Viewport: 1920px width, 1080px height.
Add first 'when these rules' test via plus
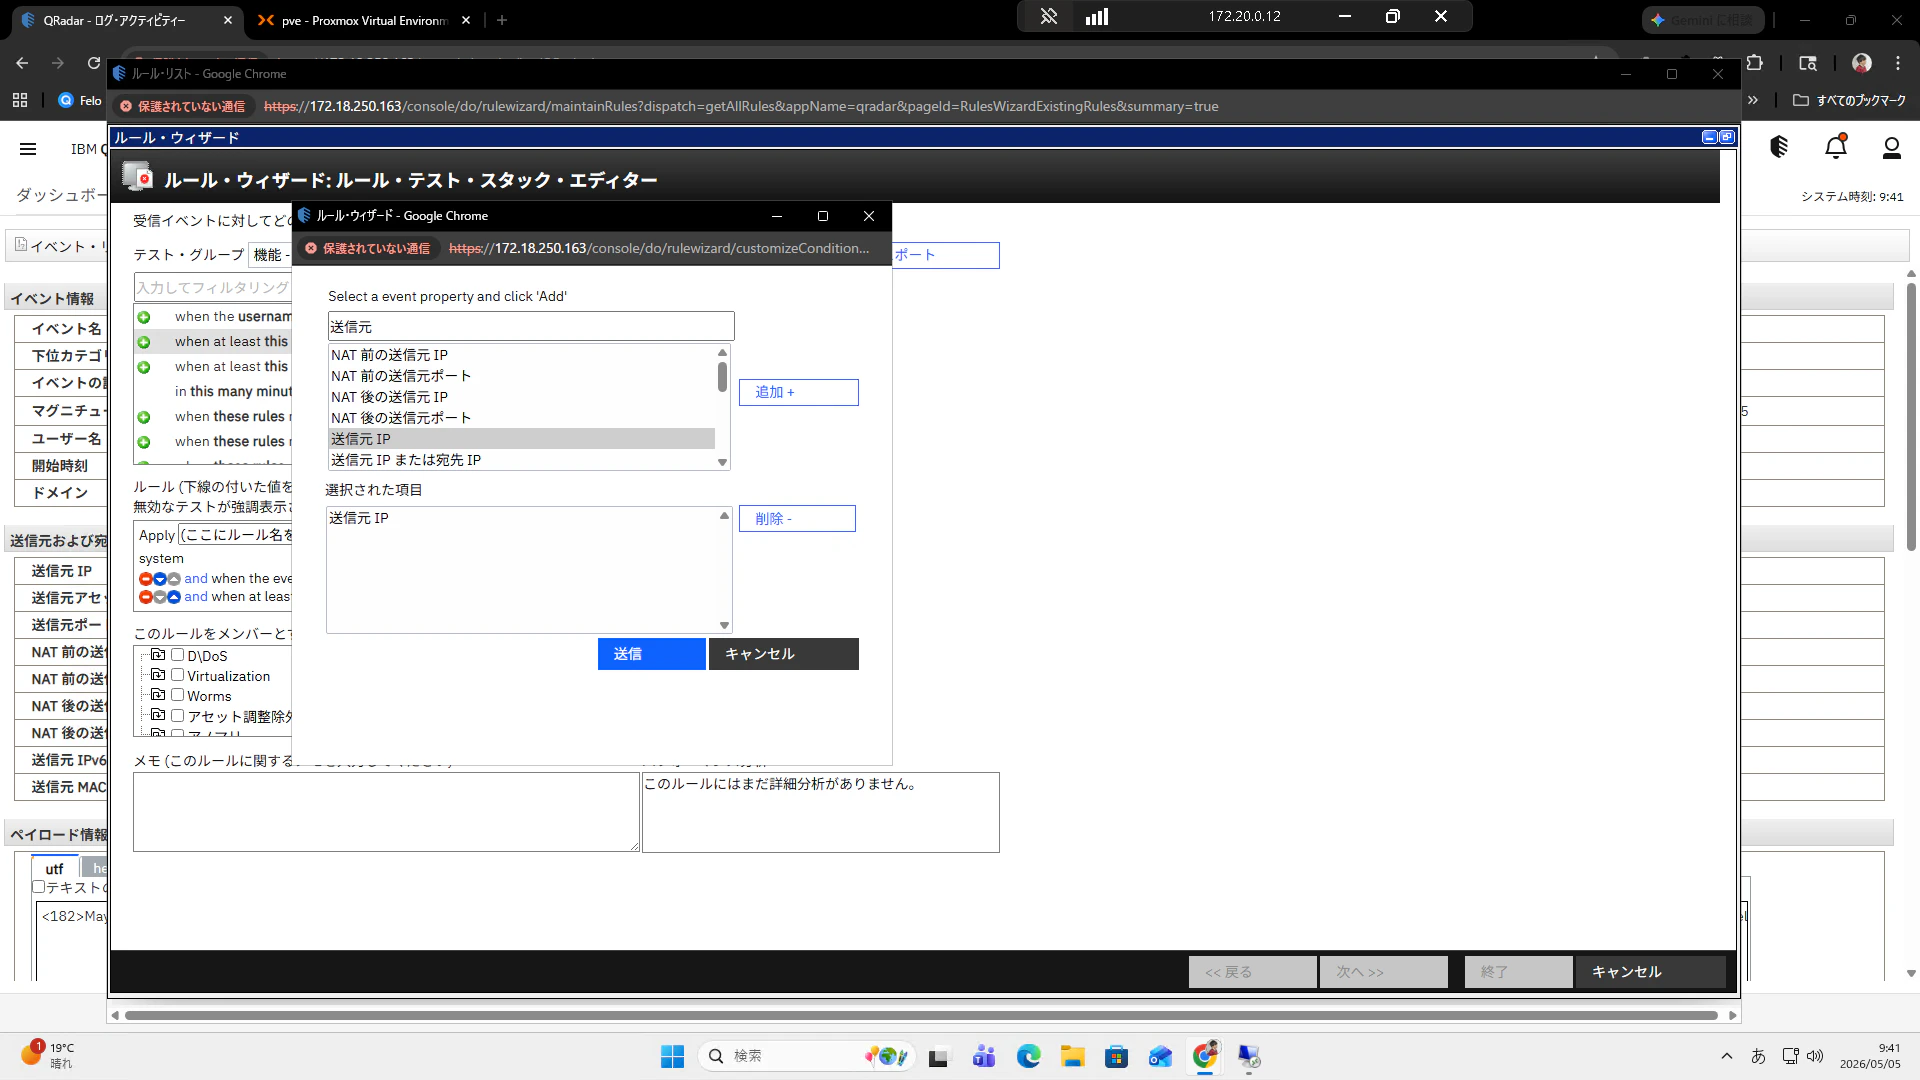pyautogui.click(x=144, y=417)
